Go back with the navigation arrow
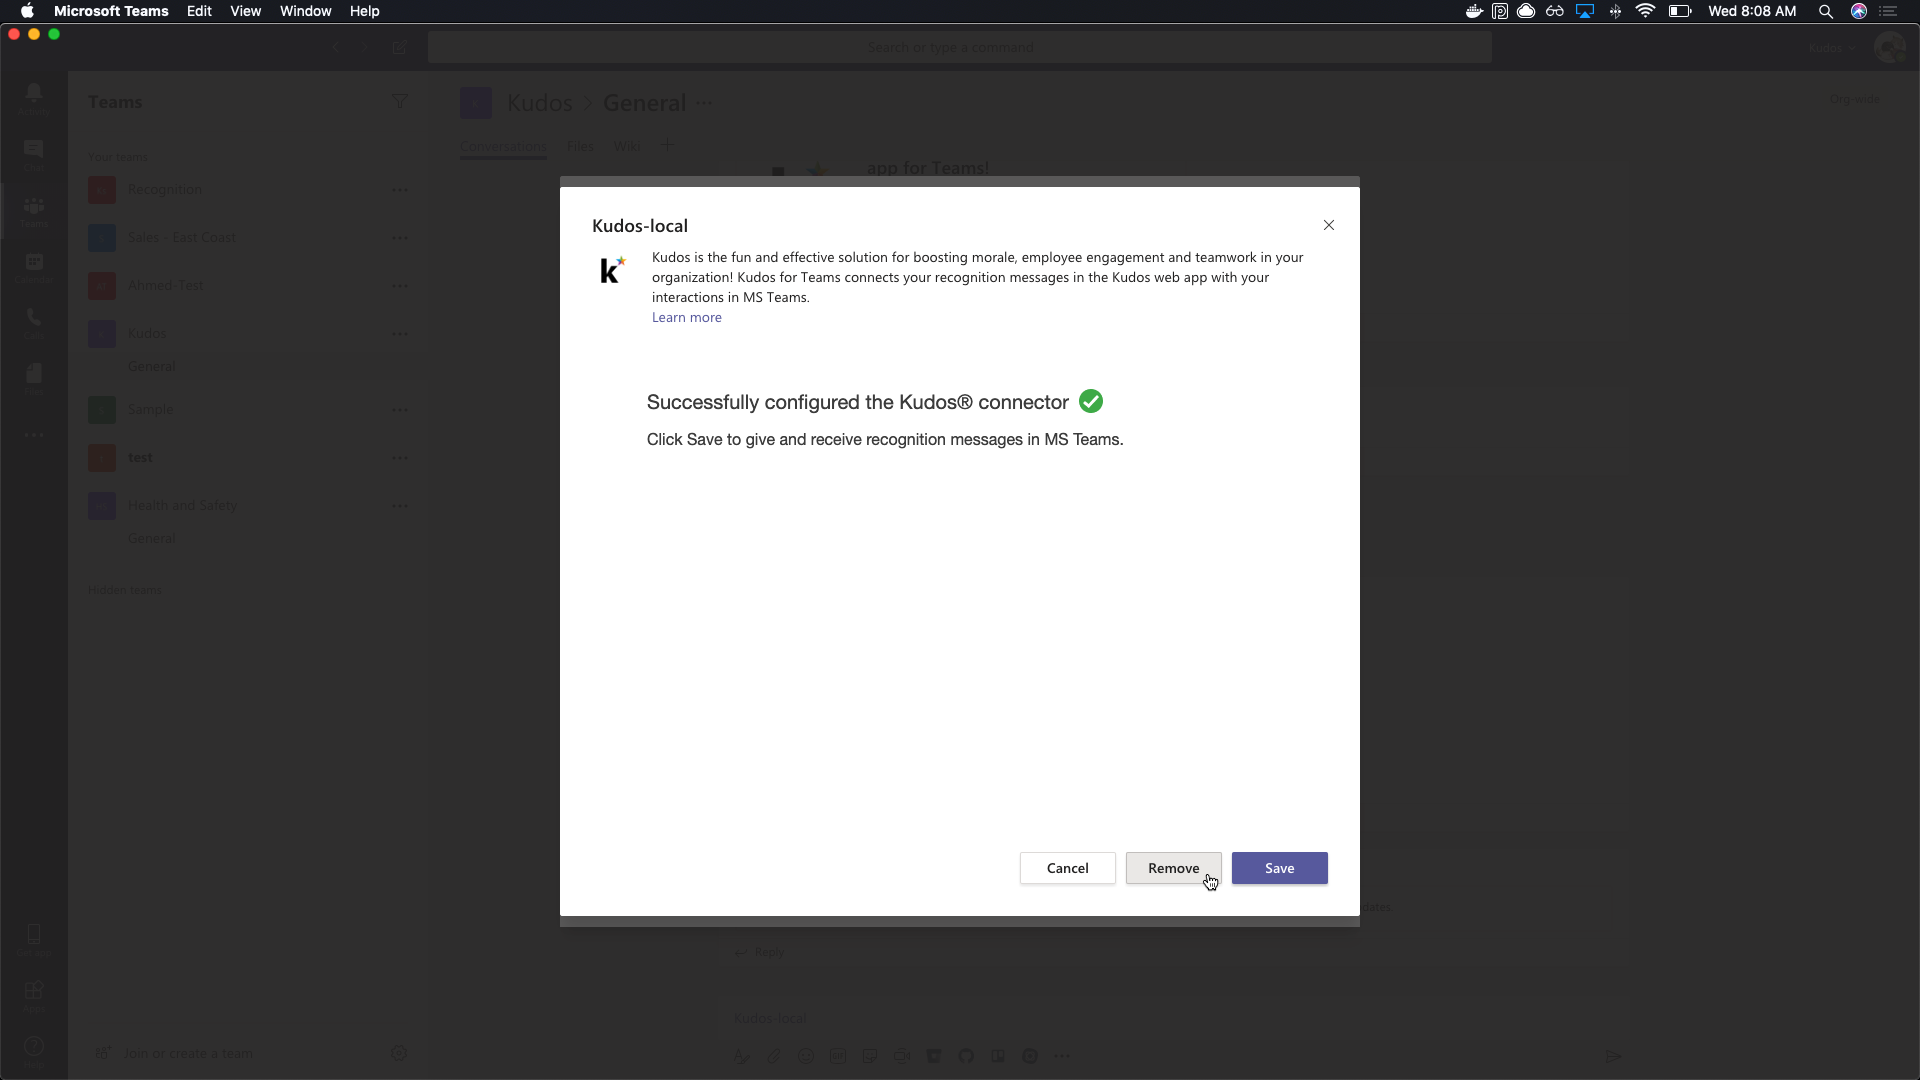The height and width of the screenshot is (1080, 1920). 336,47
